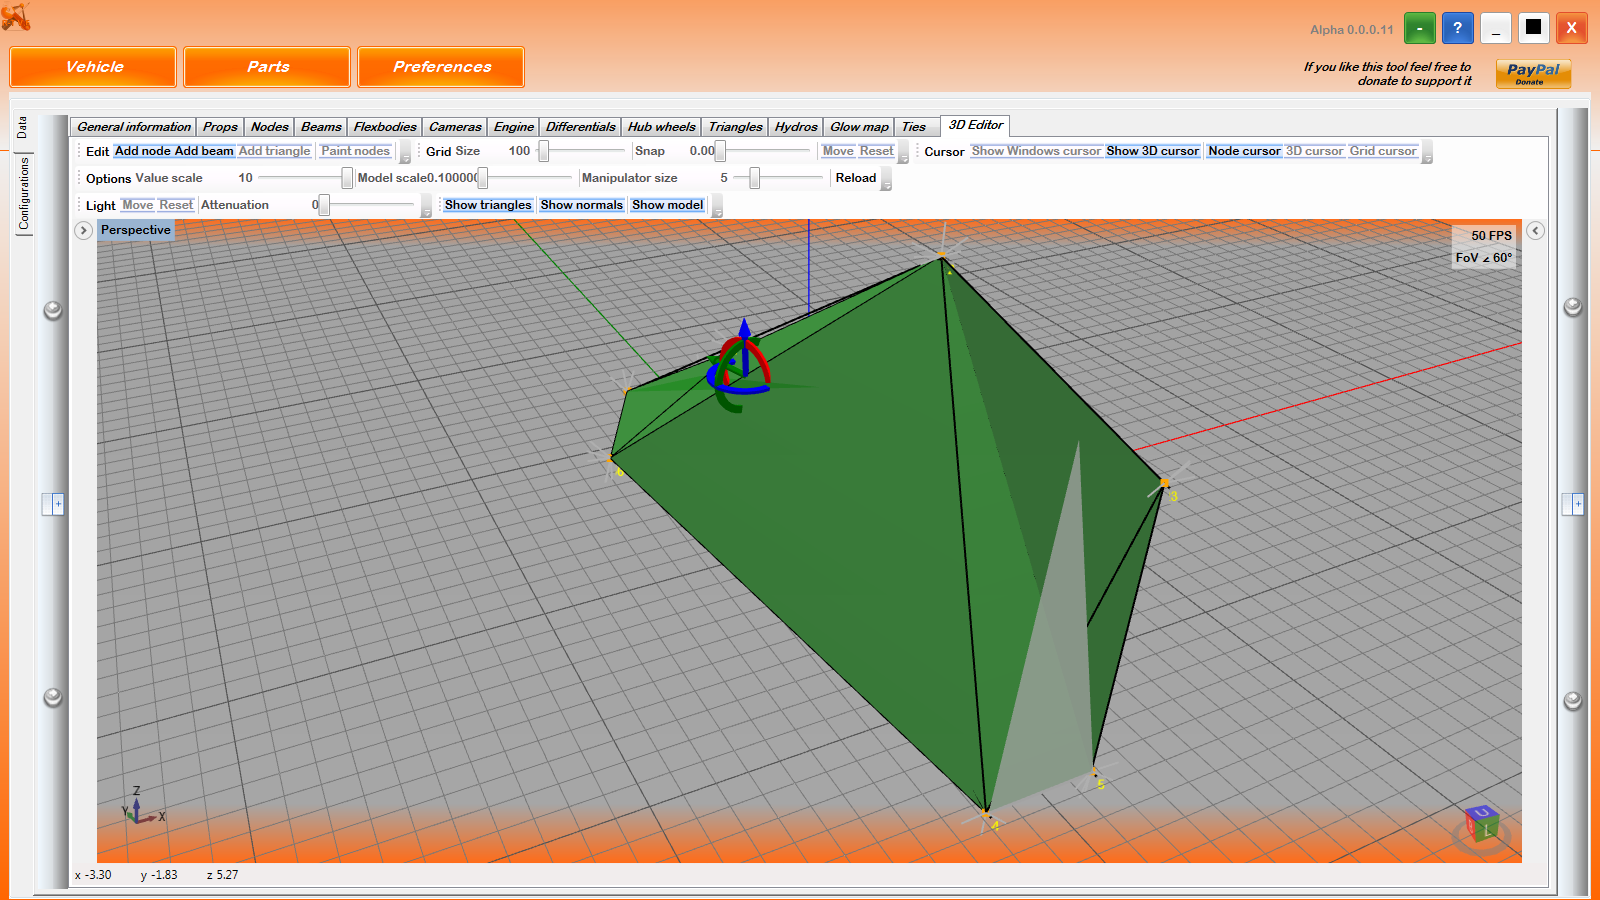Adjust the Value scale slider

click(304, 178)
